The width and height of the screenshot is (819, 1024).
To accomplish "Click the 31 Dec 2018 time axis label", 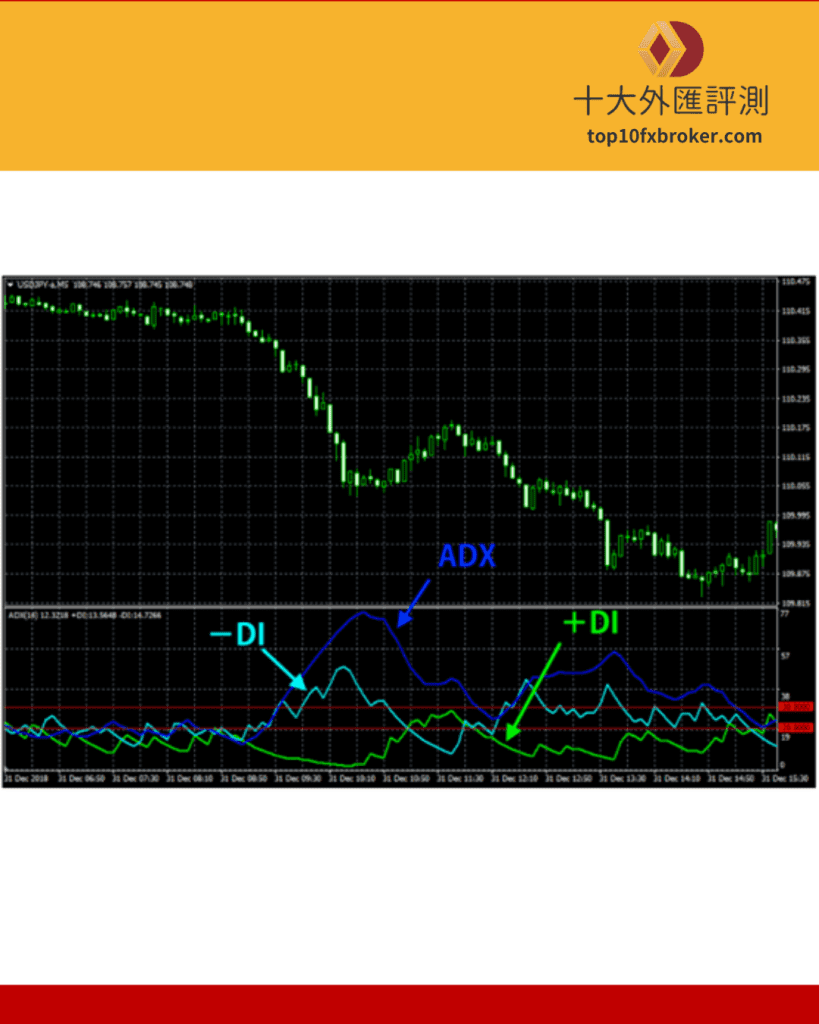I will [x=24, y=778].
